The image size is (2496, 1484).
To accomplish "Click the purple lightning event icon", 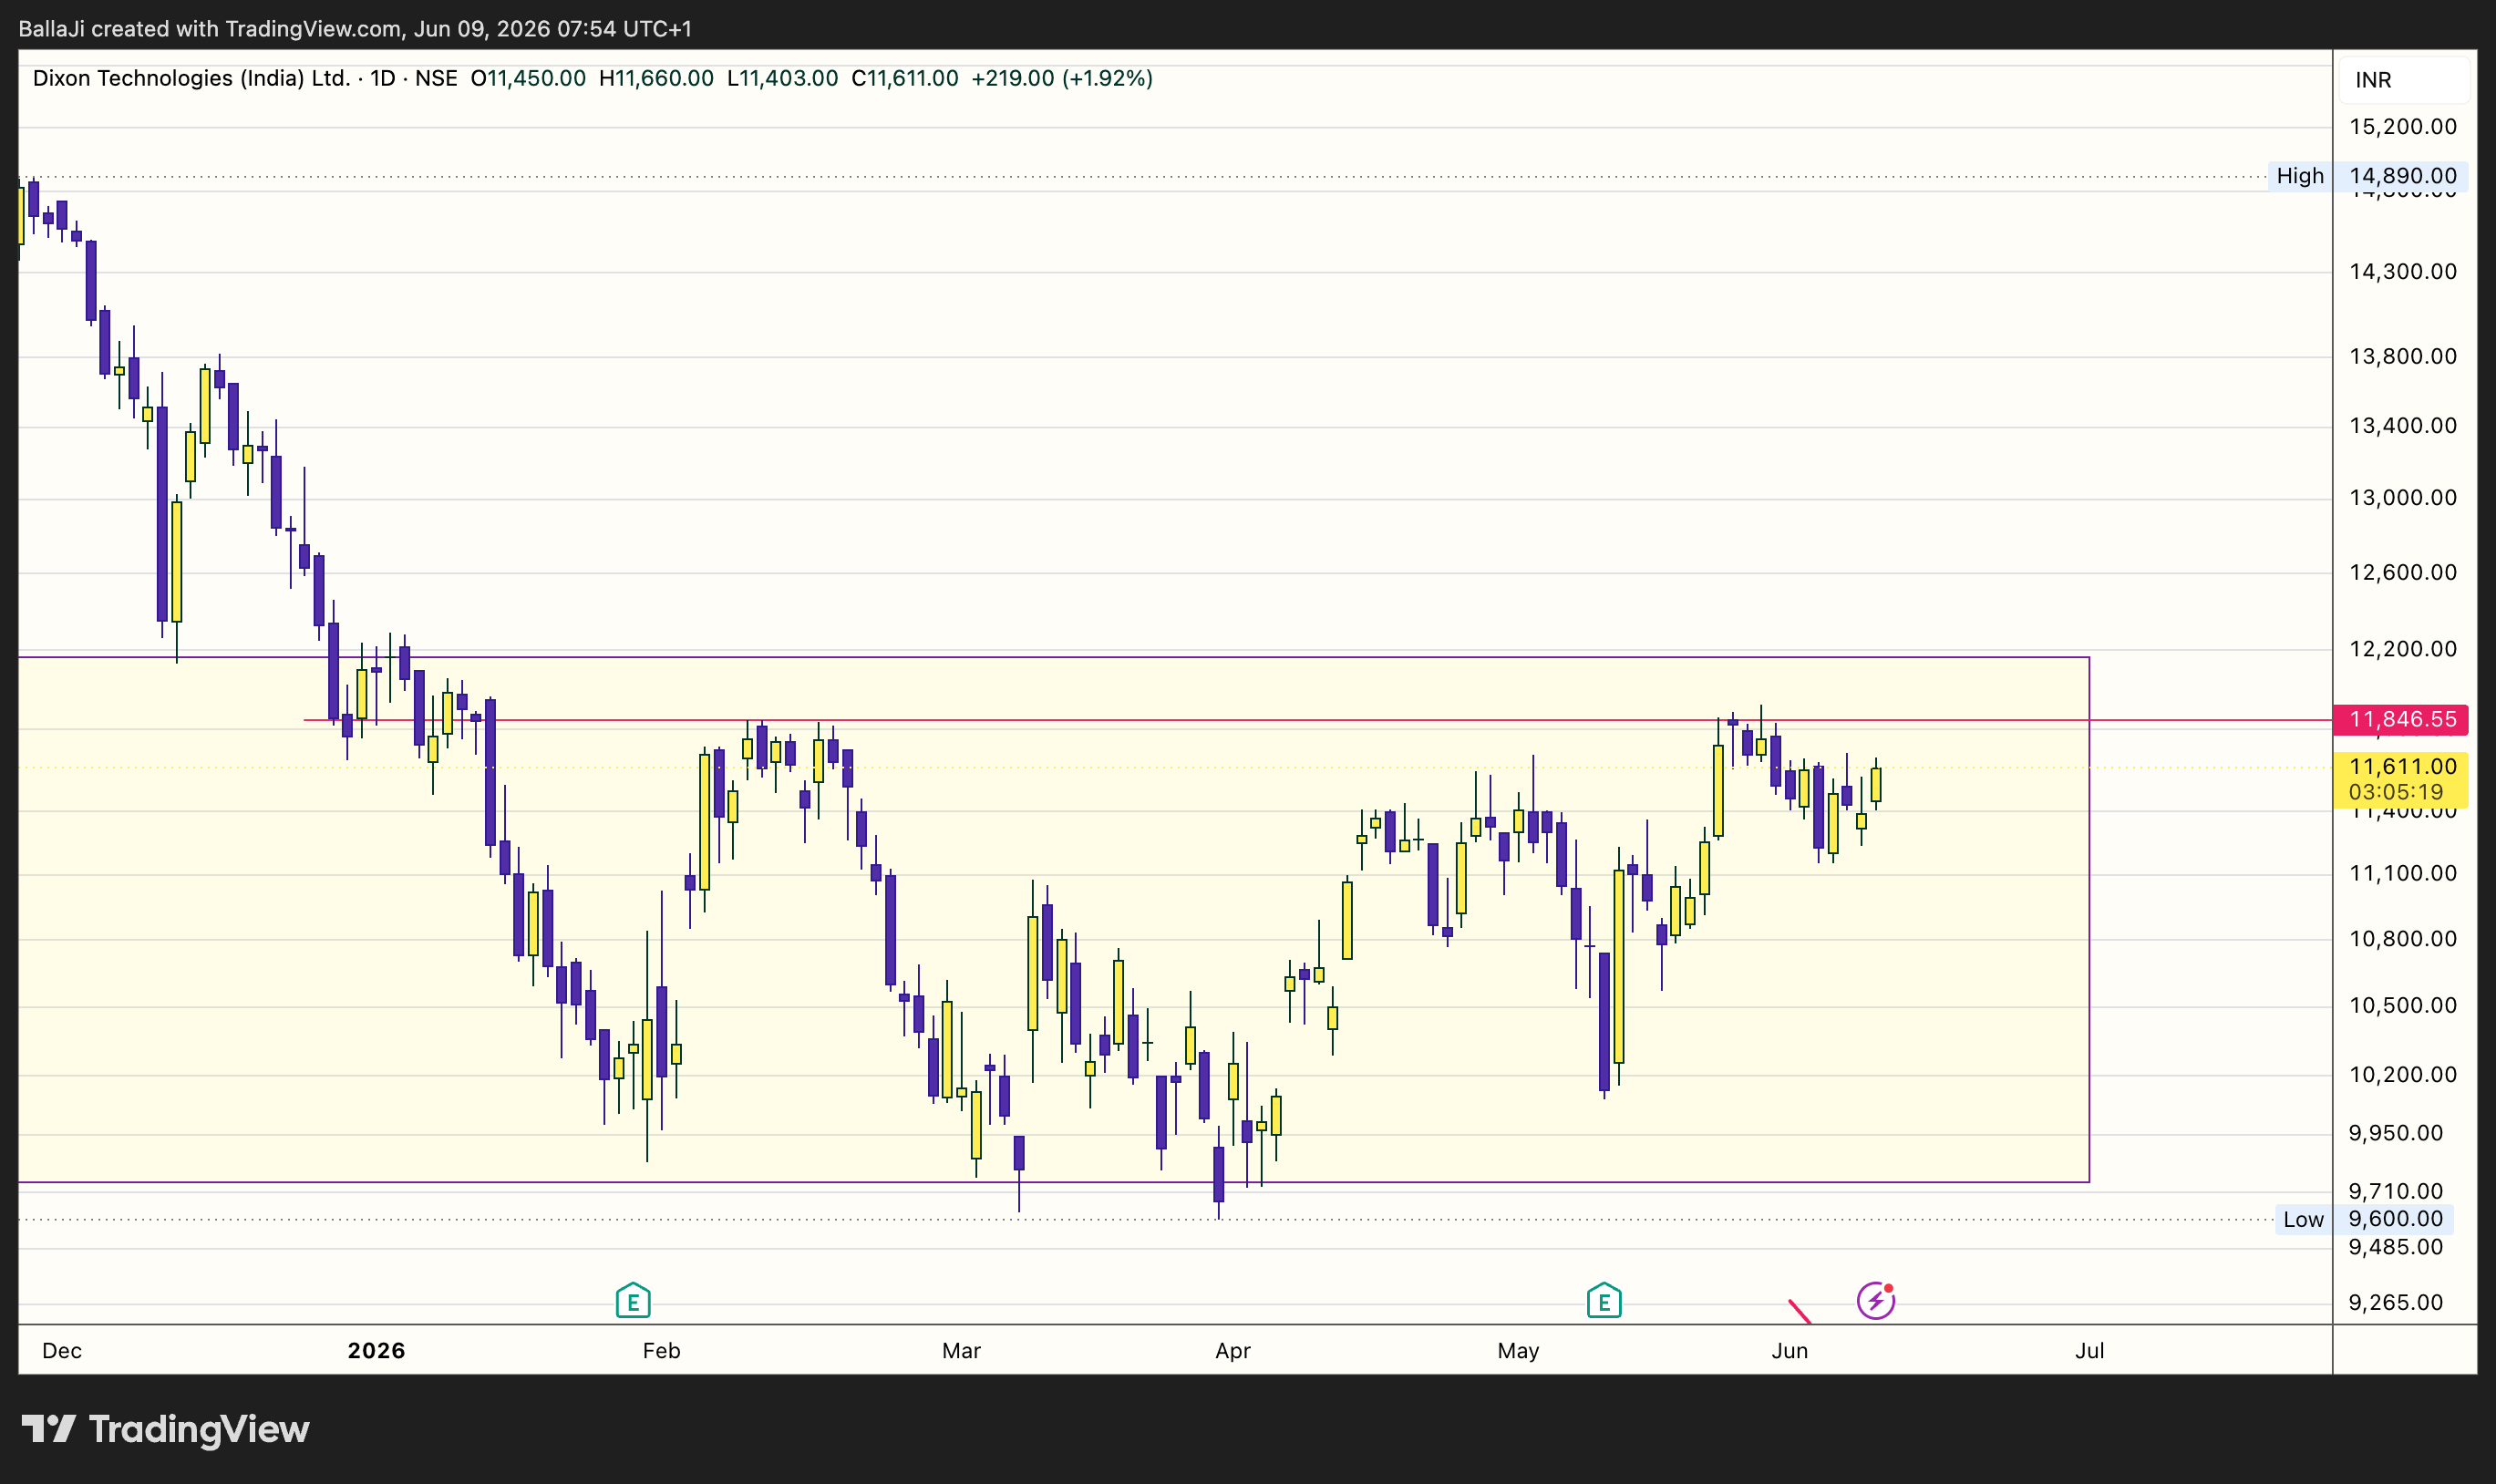I will click(x=1875, y=1301).
